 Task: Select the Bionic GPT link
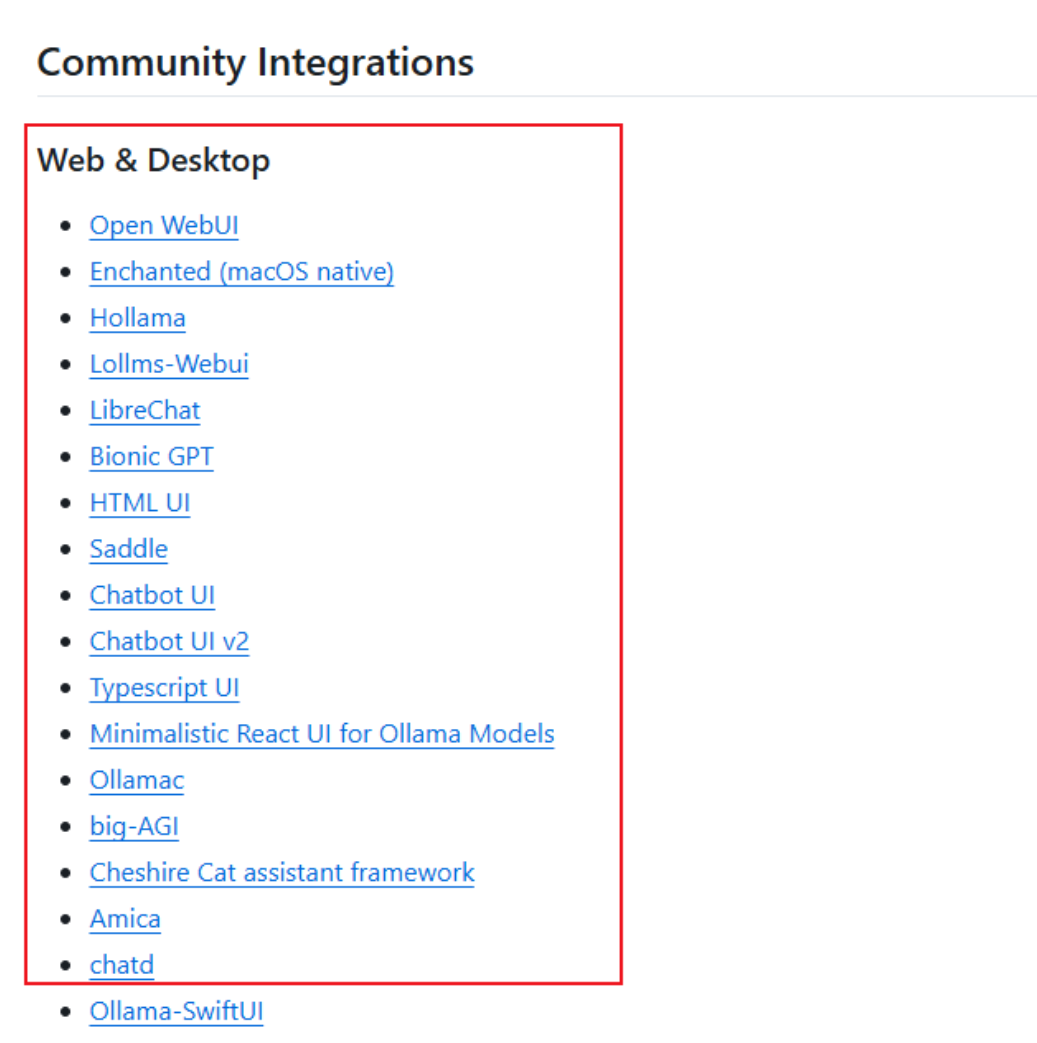click(151, 457)
